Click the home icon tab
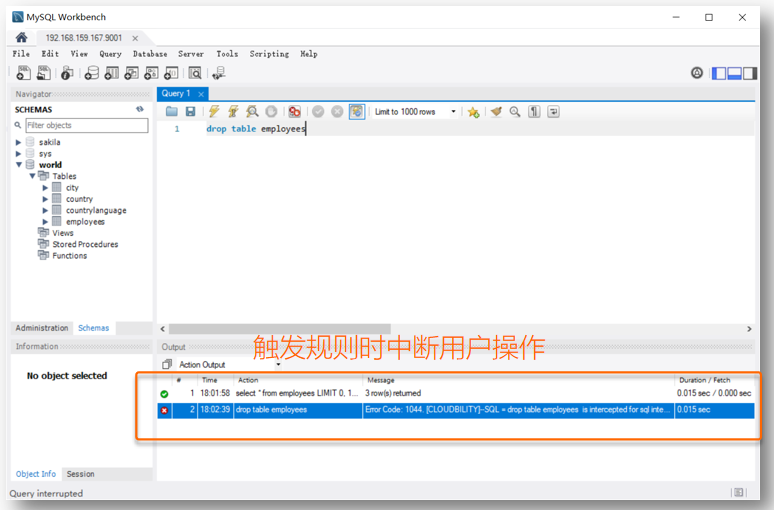 [x=21, y=37]
